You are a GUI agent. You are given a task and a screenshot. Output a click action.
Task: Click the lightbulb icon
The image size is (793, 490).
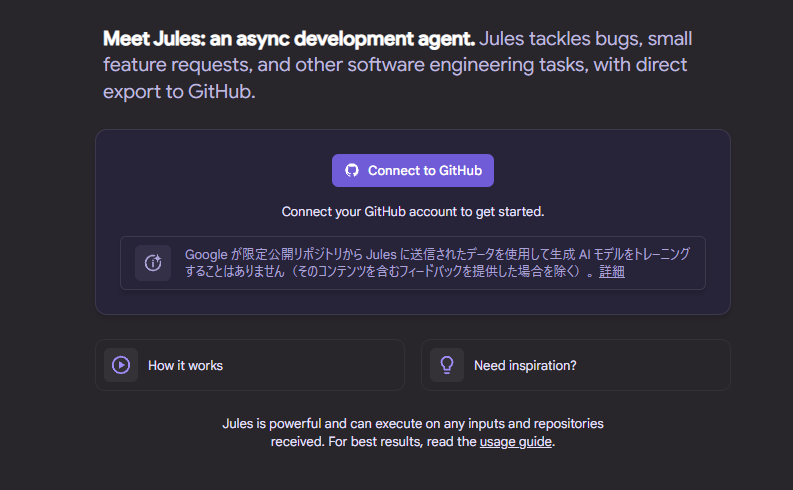pyautogui.click(x=447, y=365)
